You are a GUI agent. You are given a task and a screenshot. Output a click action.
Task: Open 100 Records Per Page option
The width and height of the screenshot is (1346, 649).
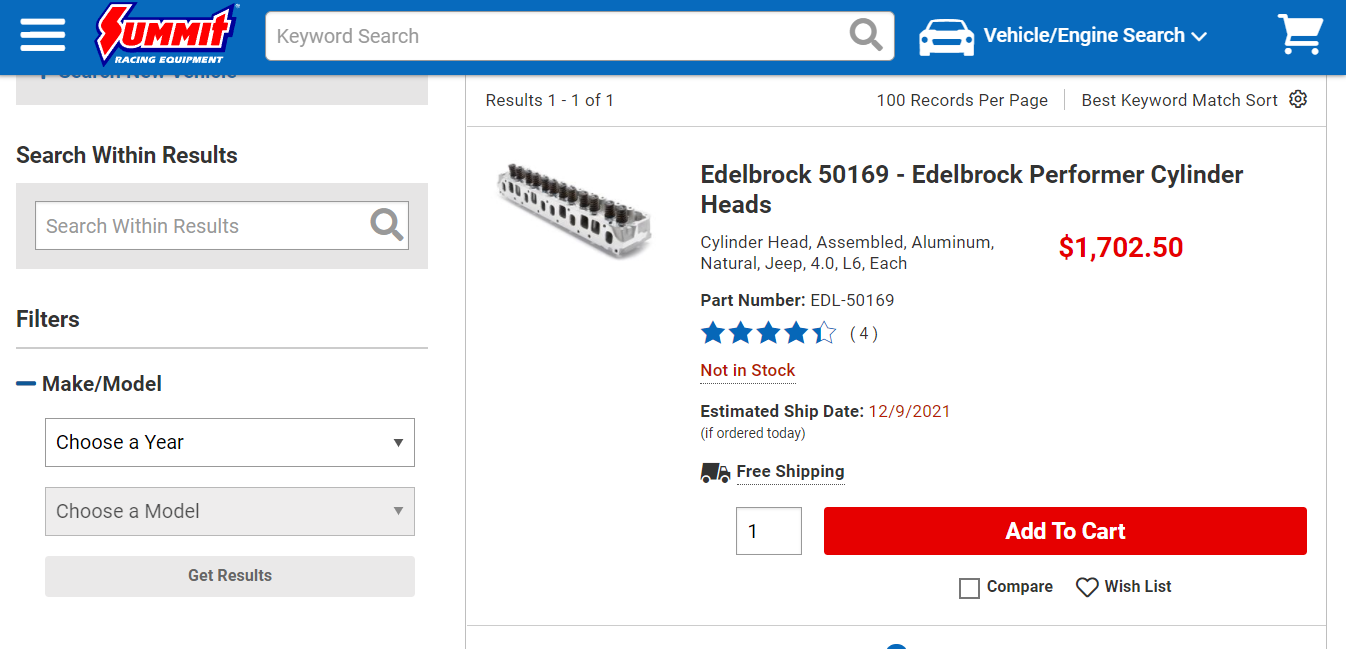(962, 100)
